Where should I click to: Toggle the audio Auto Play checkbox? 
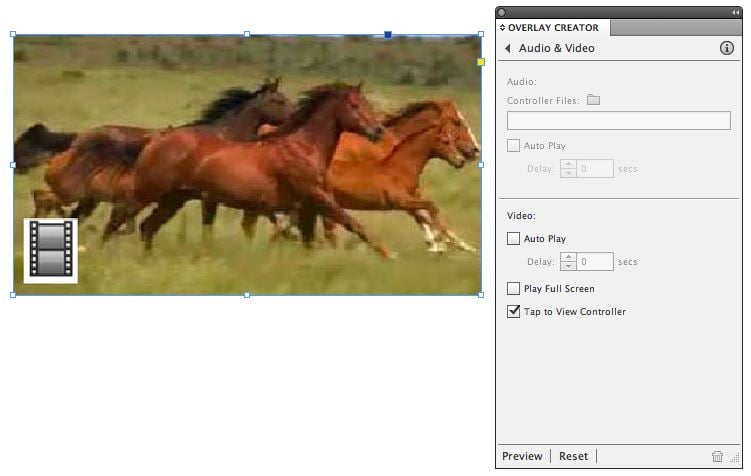pos(514,146)
